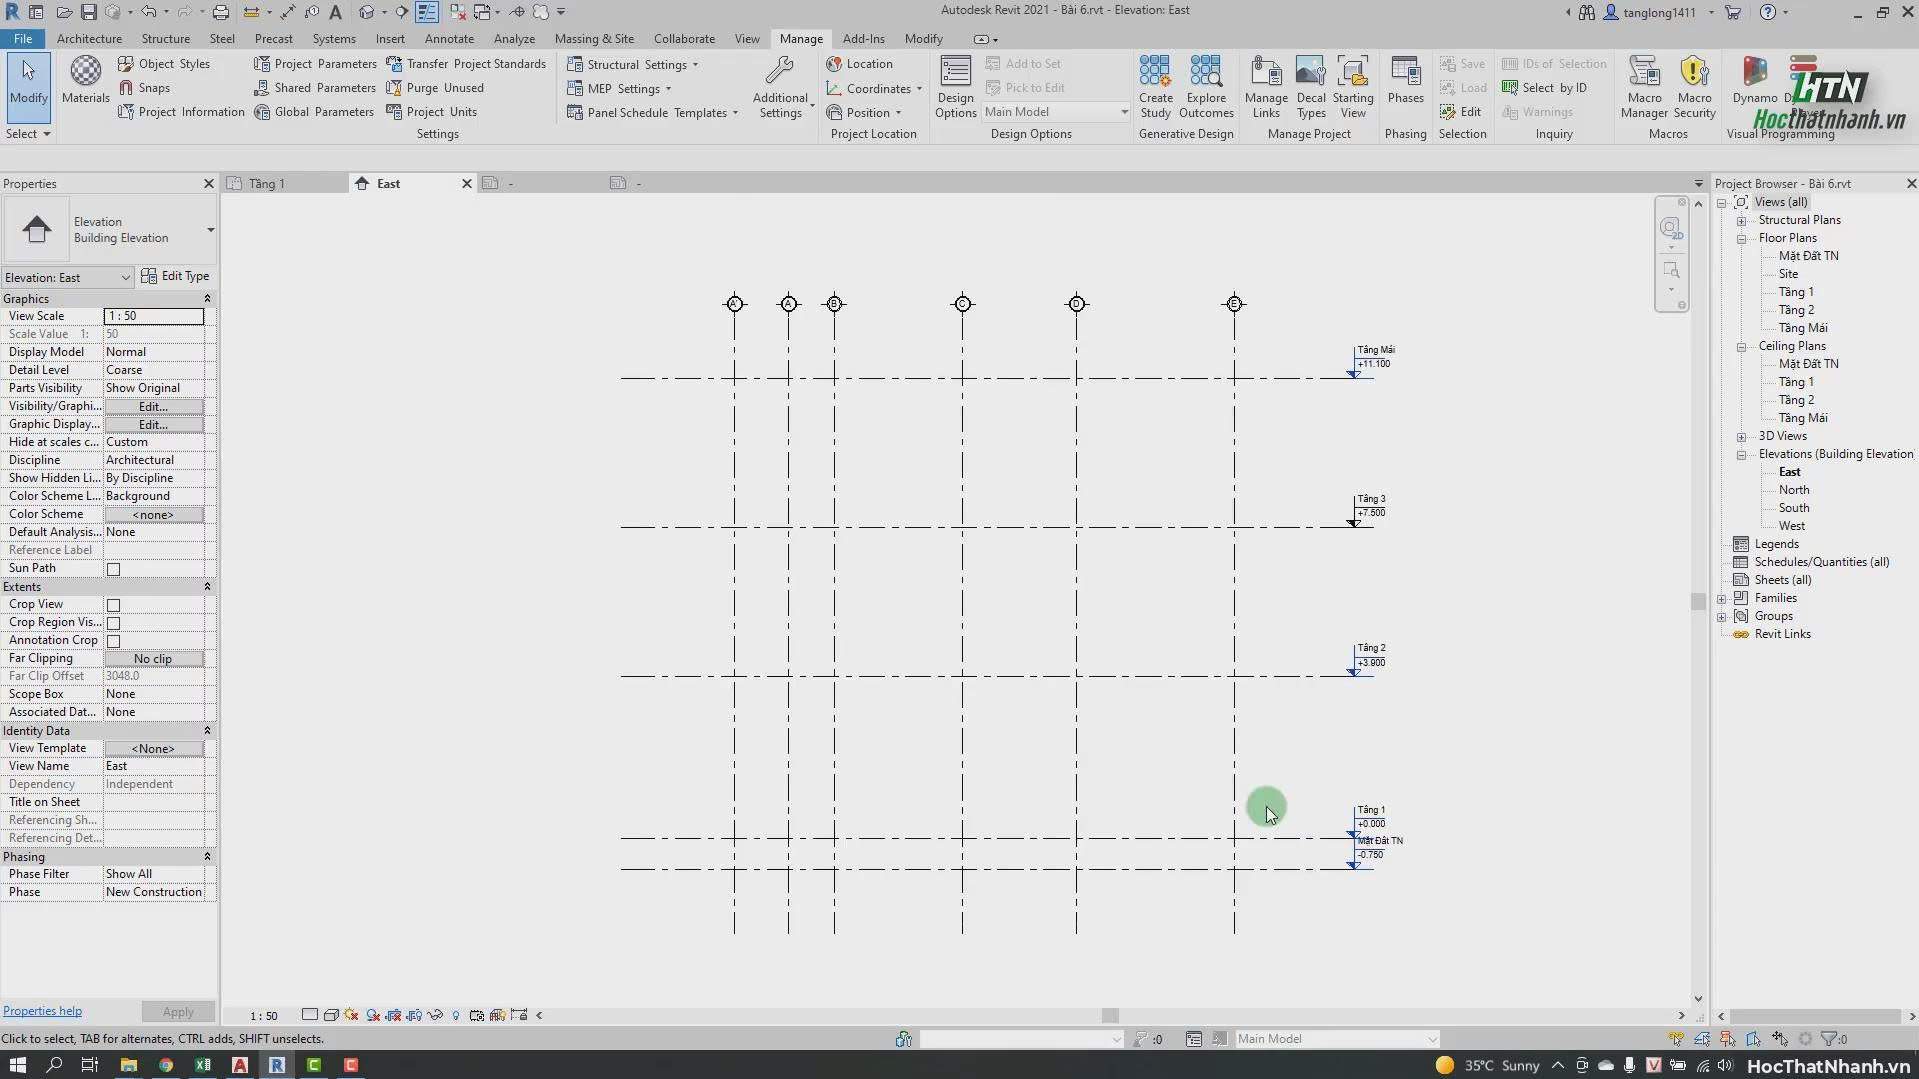Collapse the Floor Plans tree node
Image resolution: width=1919 pixels, height=1079 pixels.
click(x=1741, y=239)
